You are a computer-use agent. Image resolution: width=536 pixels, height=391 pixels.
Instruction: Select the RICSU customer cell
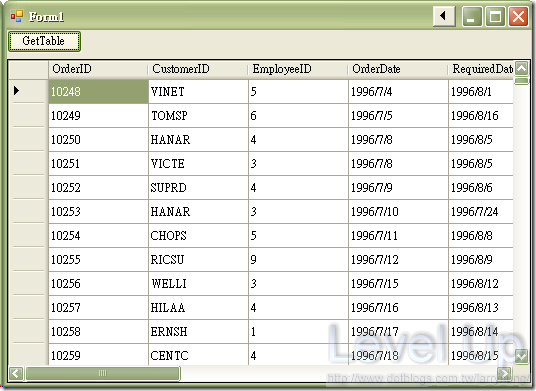[x=199, y=259]
